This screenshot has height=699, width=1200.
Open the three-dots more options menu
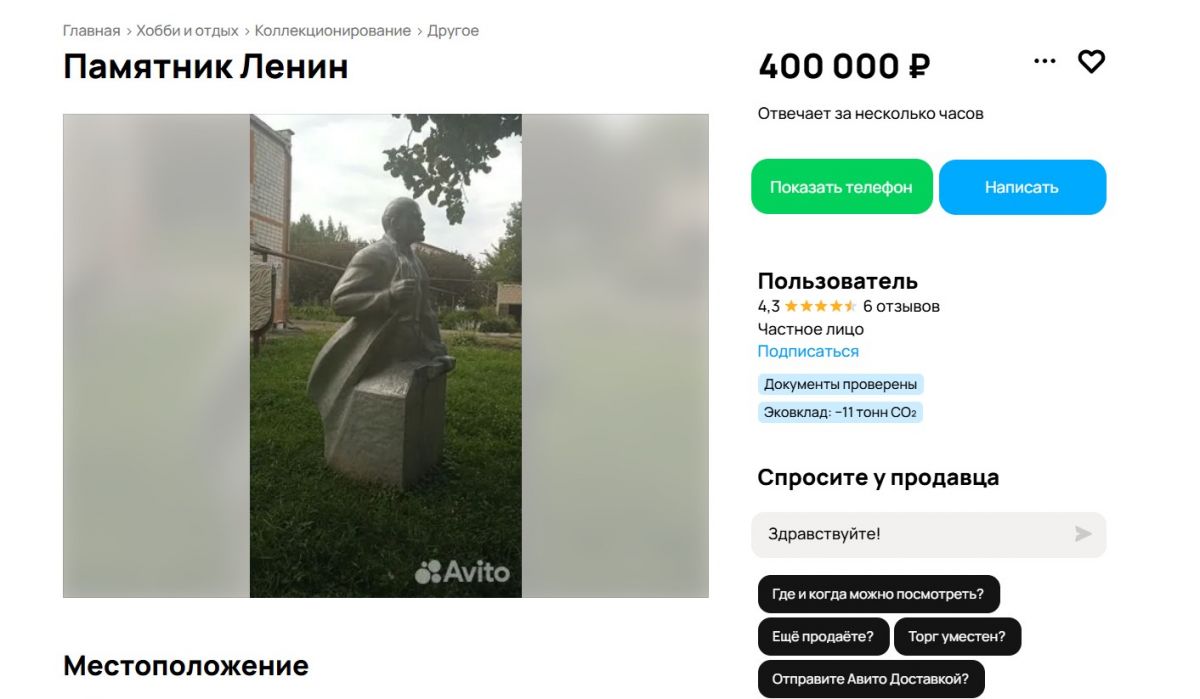click(x=1045, y=62)
